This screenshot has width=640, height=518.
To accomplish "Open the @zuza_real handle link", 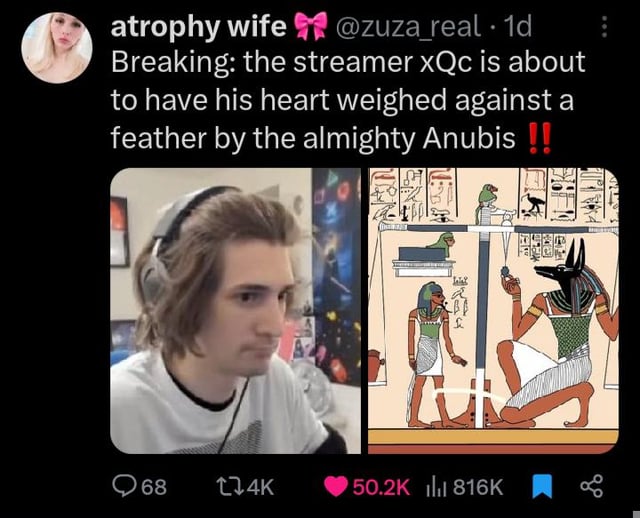I will [407, 27].
